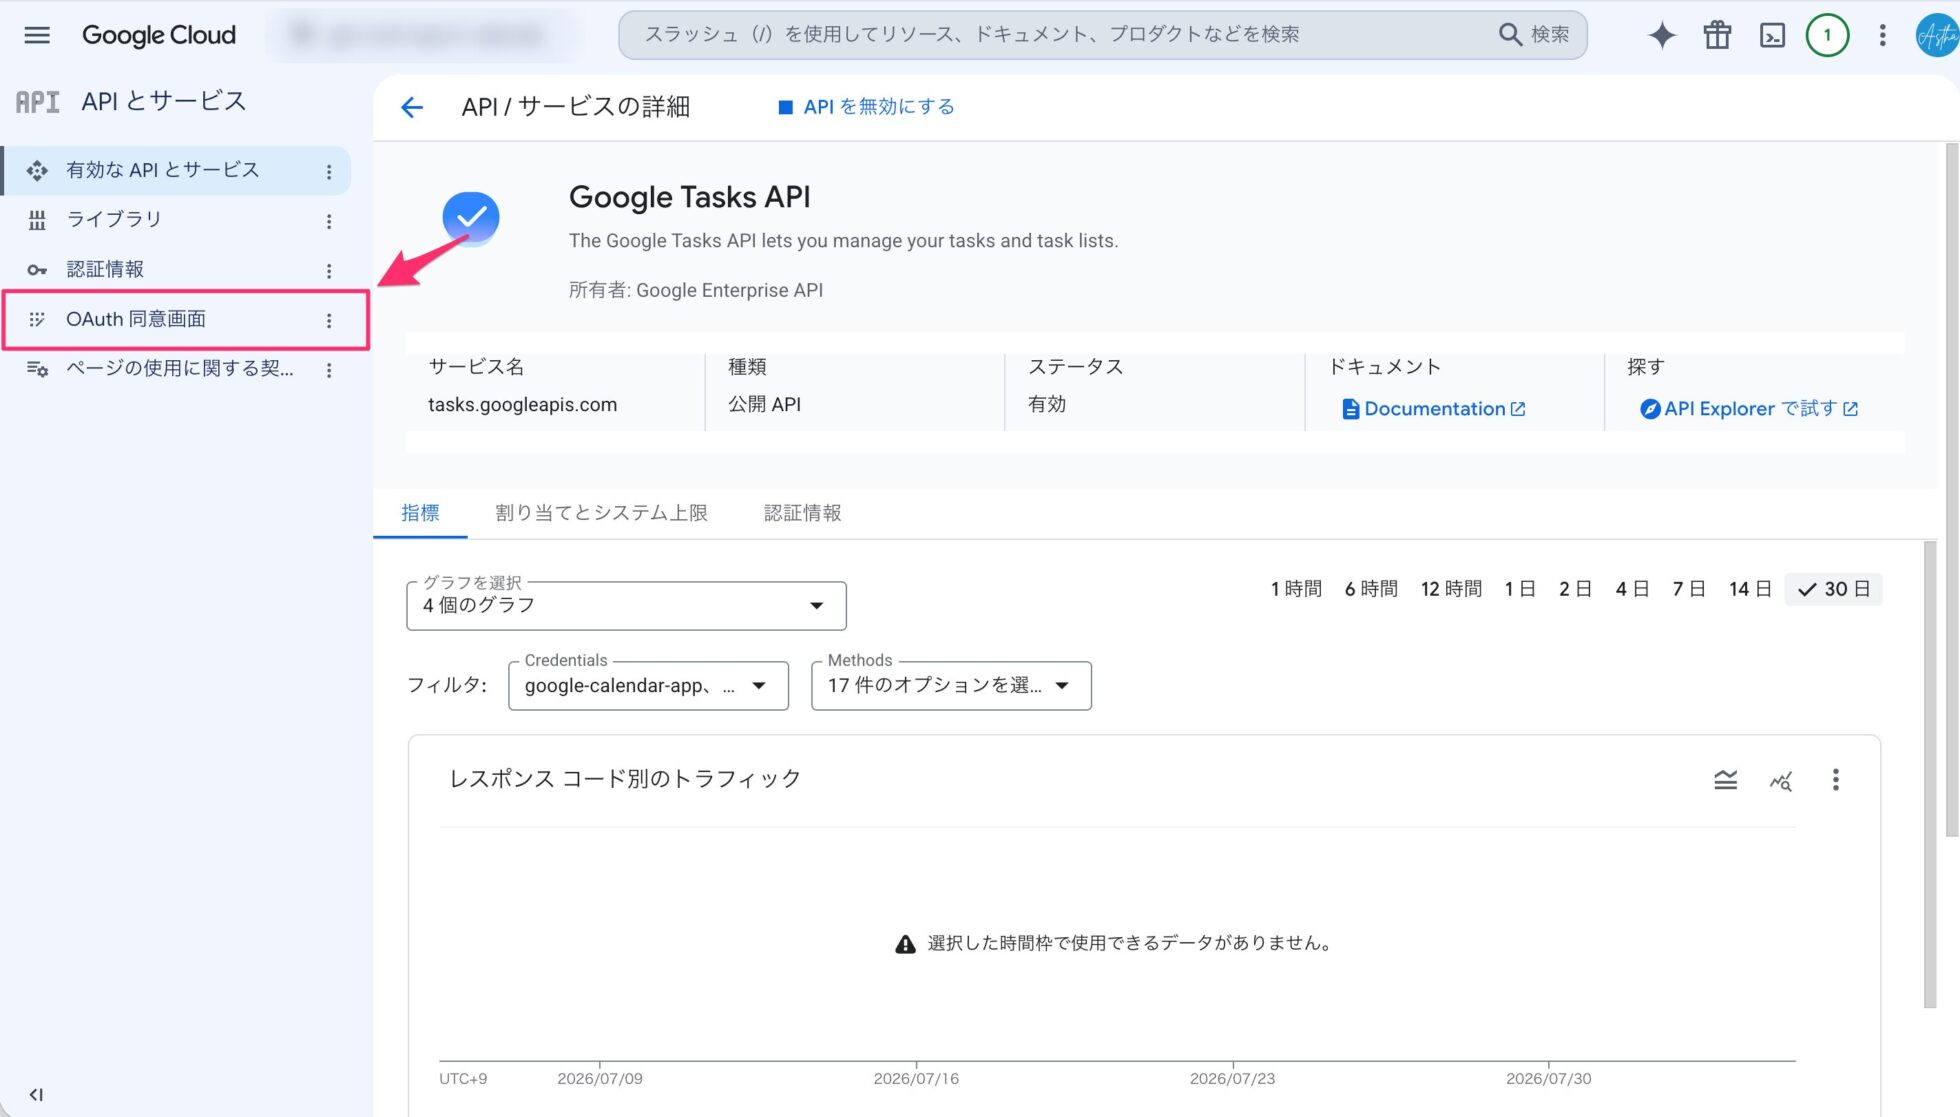
Task: Click API を無効にする button
Action: [866, 107]
